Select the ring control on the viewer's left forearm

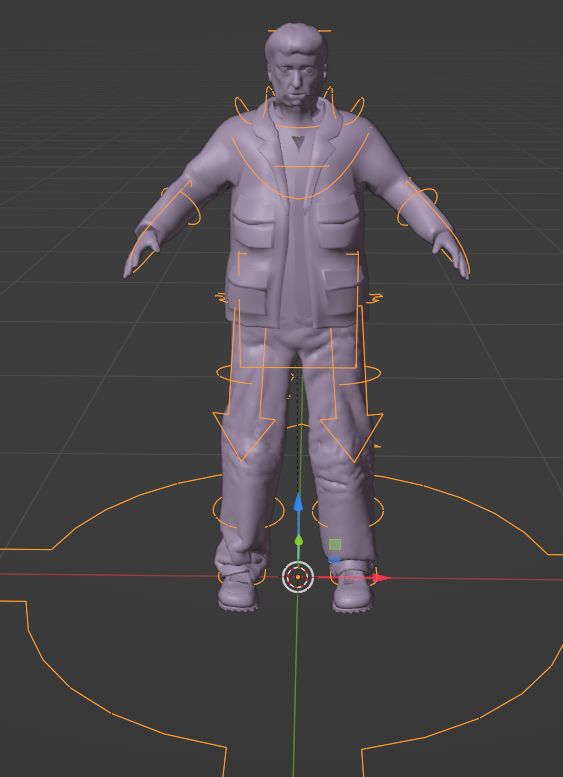coord(183,207)
